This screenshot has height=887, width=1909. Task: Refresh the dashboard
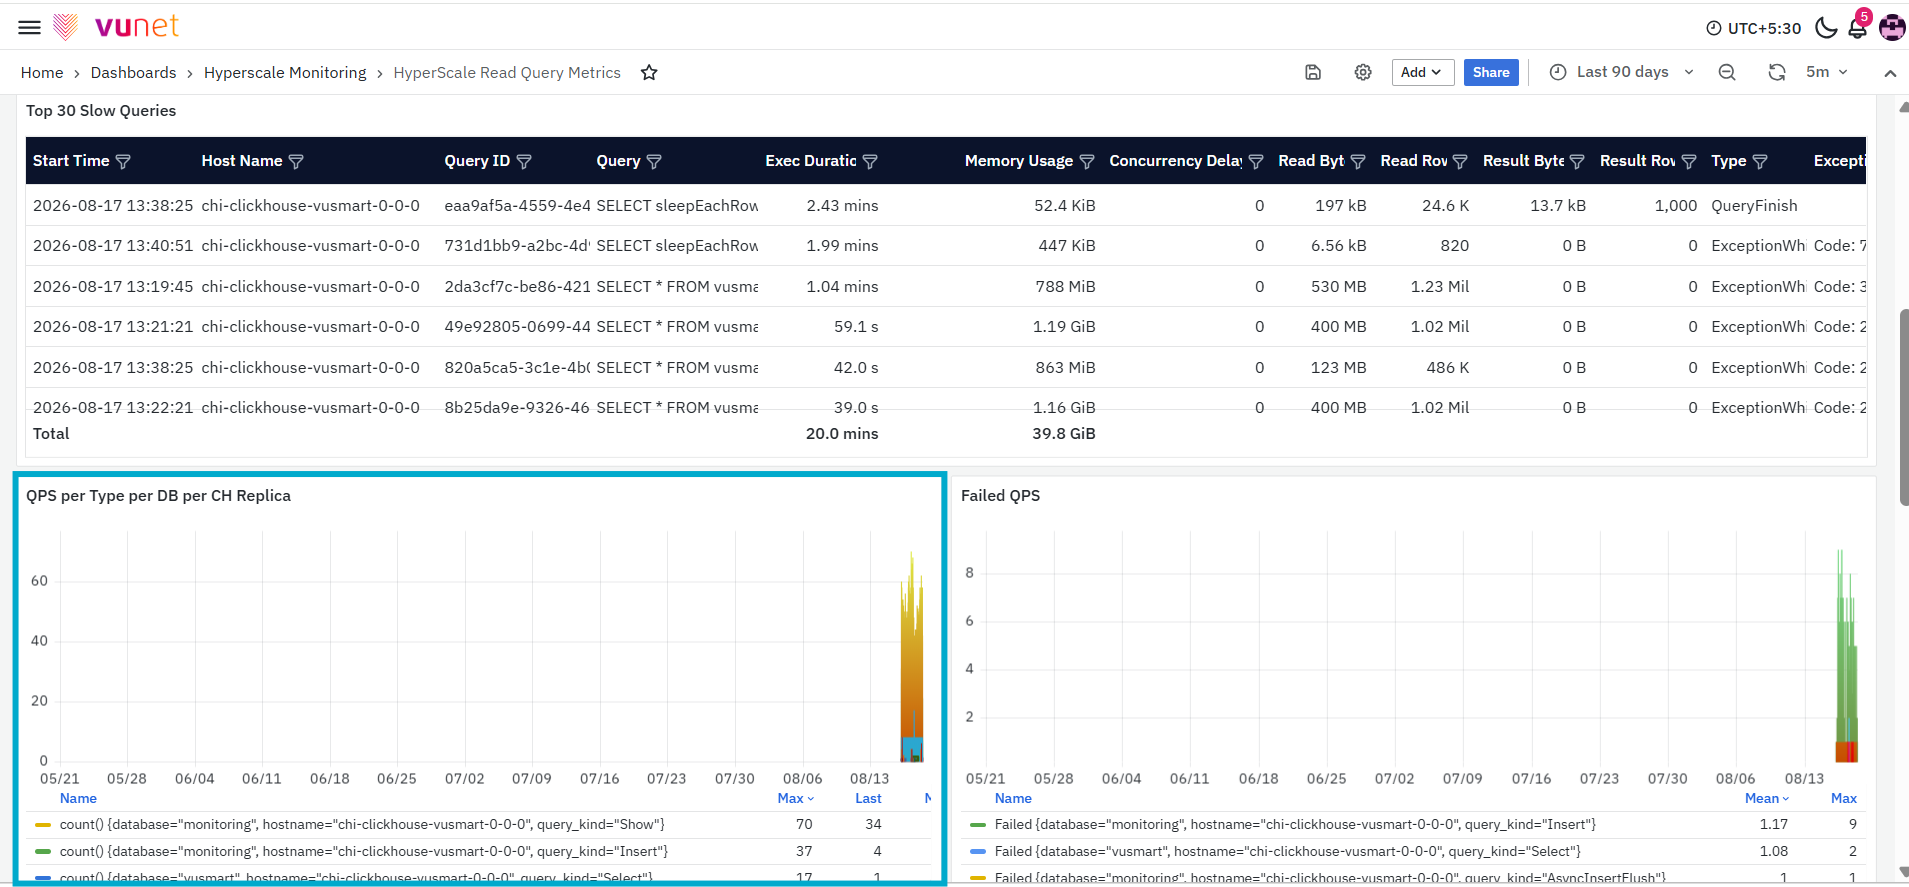[1777, 72]
